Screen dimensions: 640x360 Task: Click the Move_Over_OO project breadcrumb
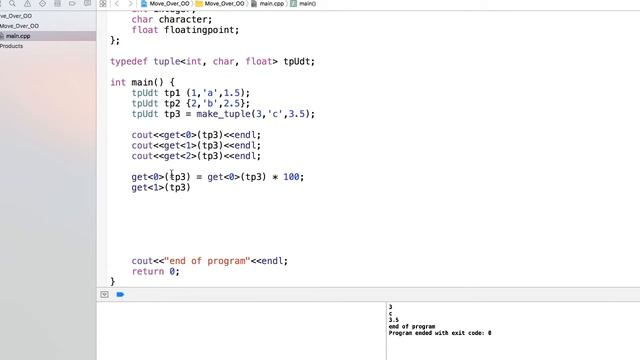[165, 4]
